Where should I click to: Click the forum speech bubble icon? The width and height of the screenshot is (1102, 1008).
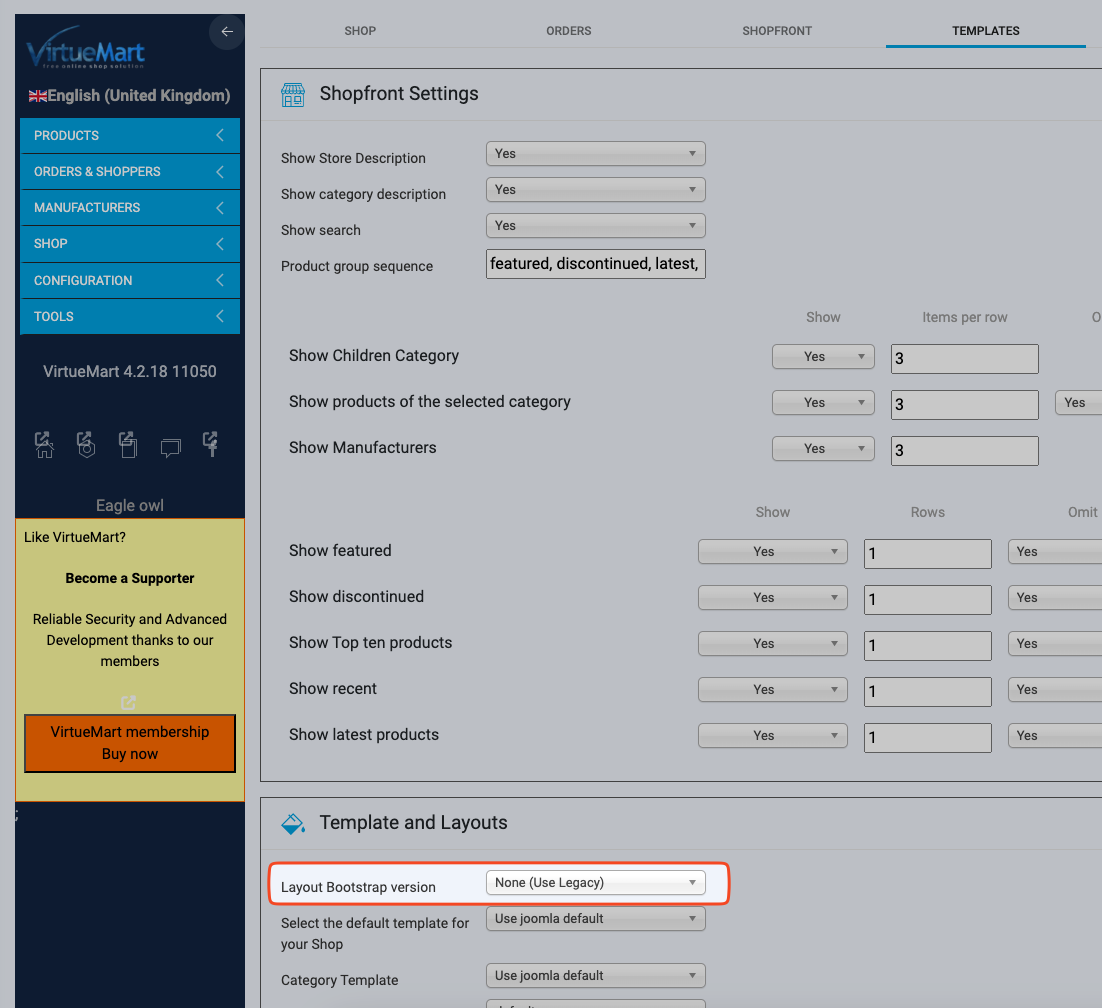coord(170,448)
